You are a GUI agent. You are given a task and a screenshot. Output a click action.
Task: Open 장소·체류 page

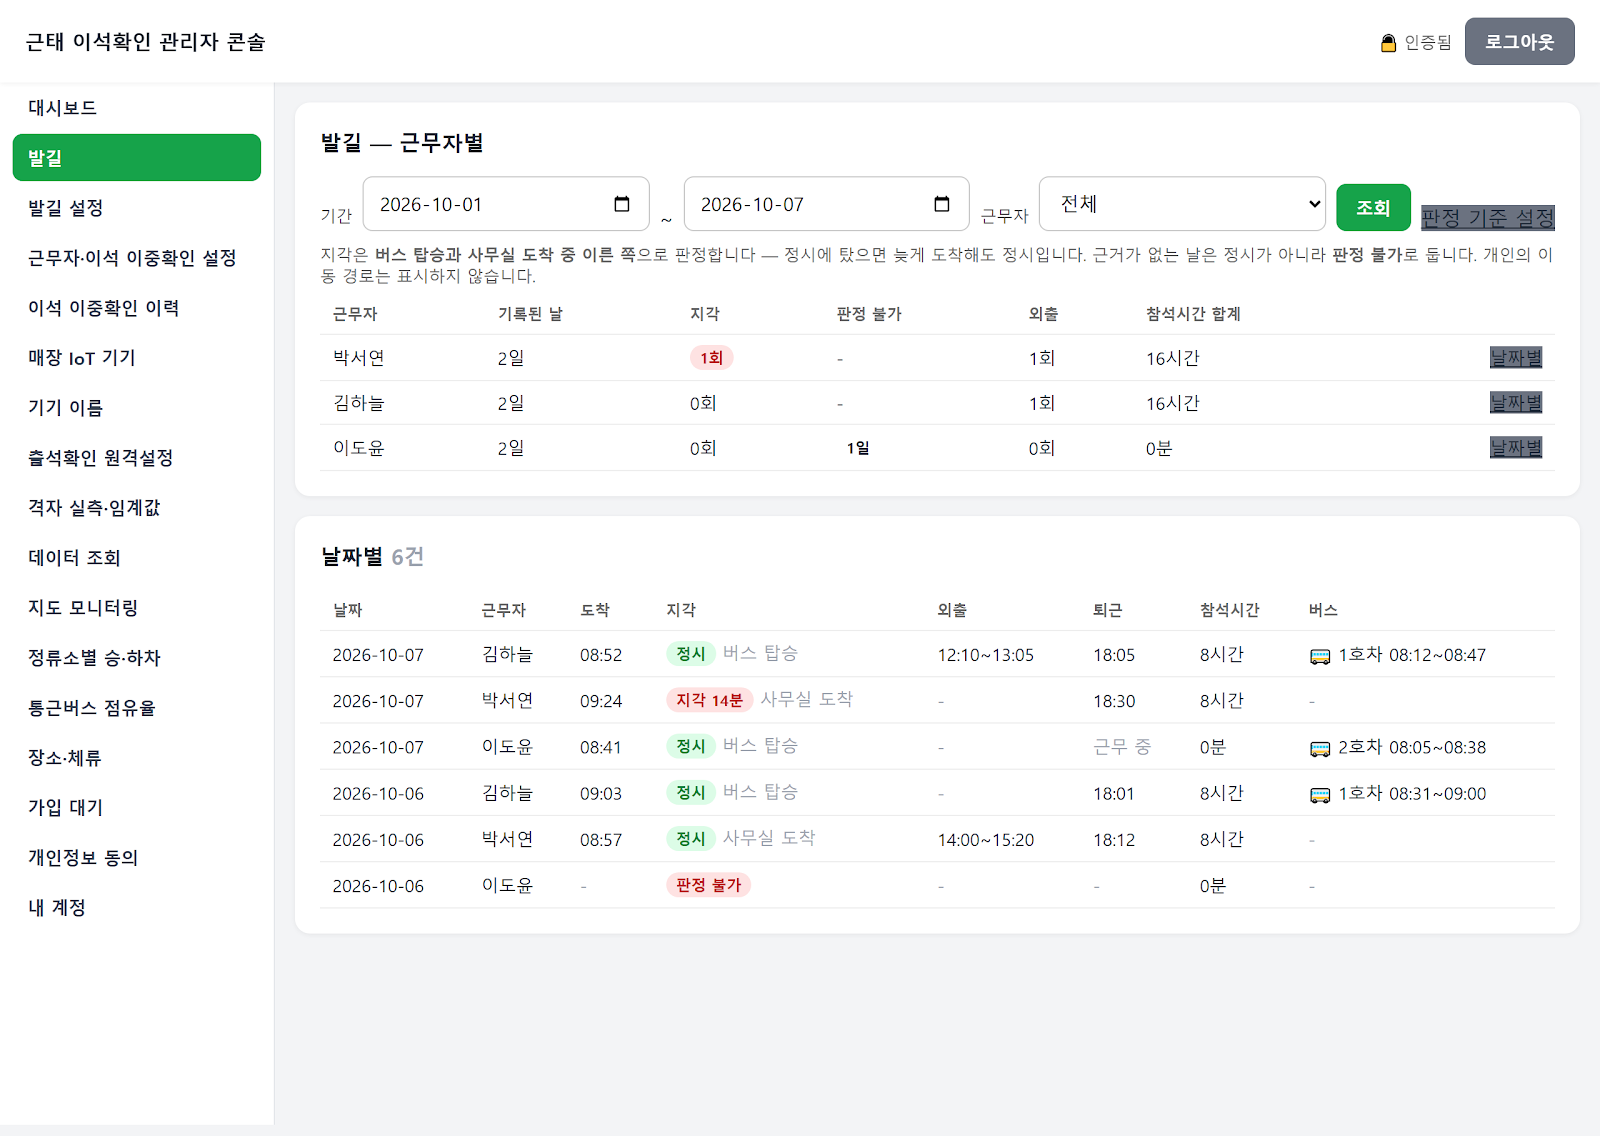click(137, 758)
